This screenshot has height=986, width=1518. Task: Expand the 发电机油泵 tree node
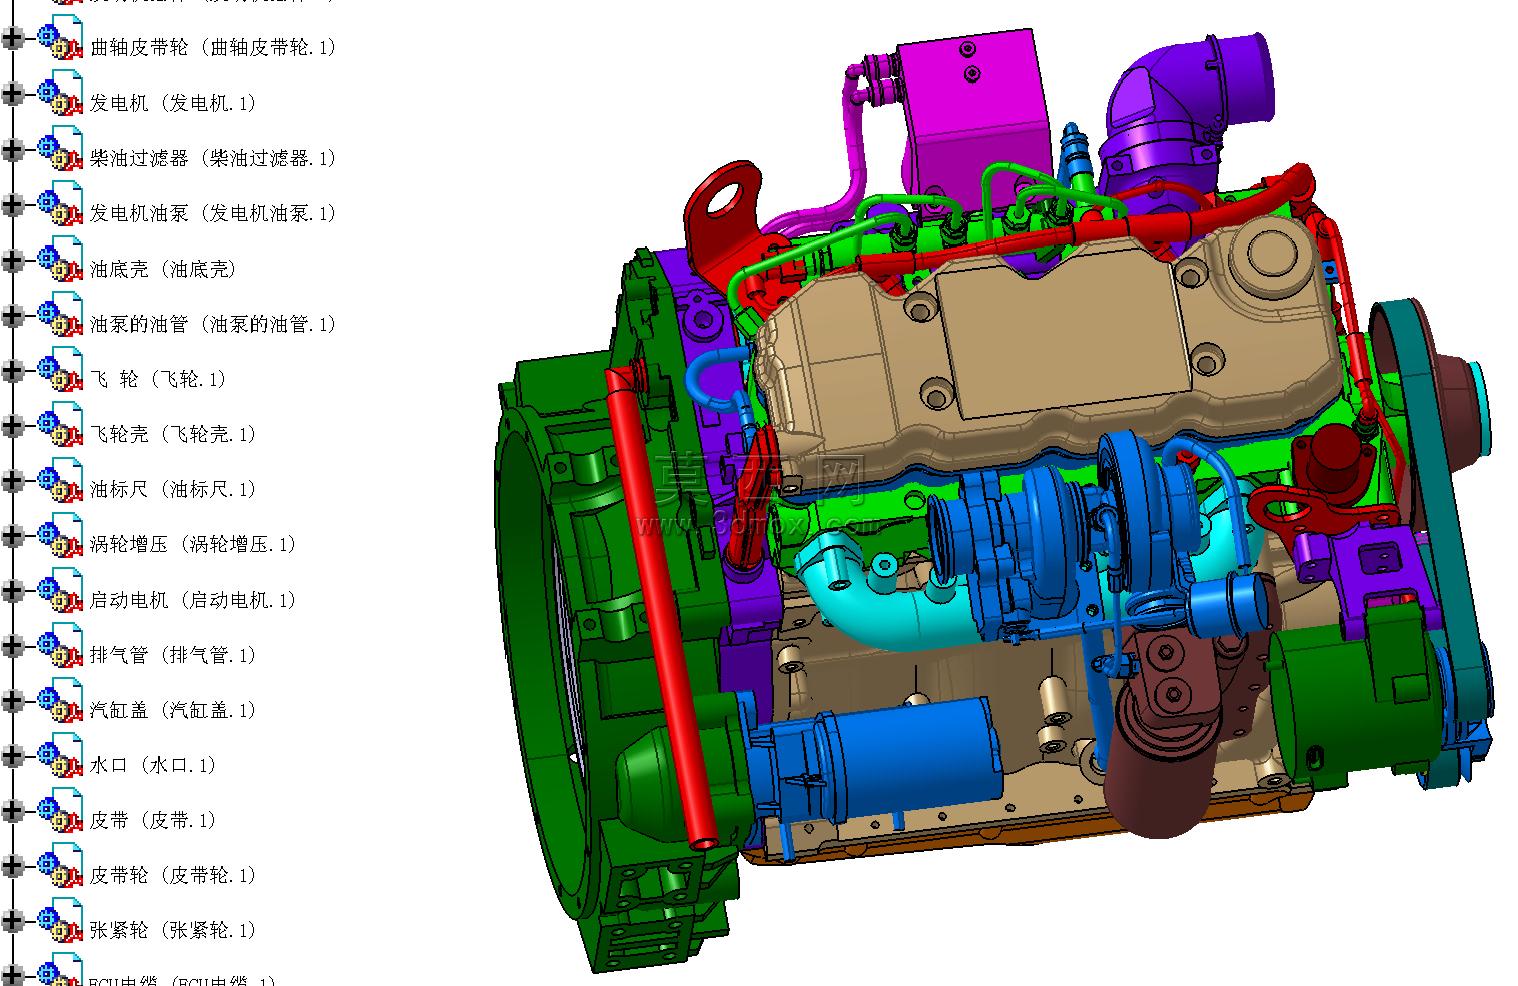[13, 204]
